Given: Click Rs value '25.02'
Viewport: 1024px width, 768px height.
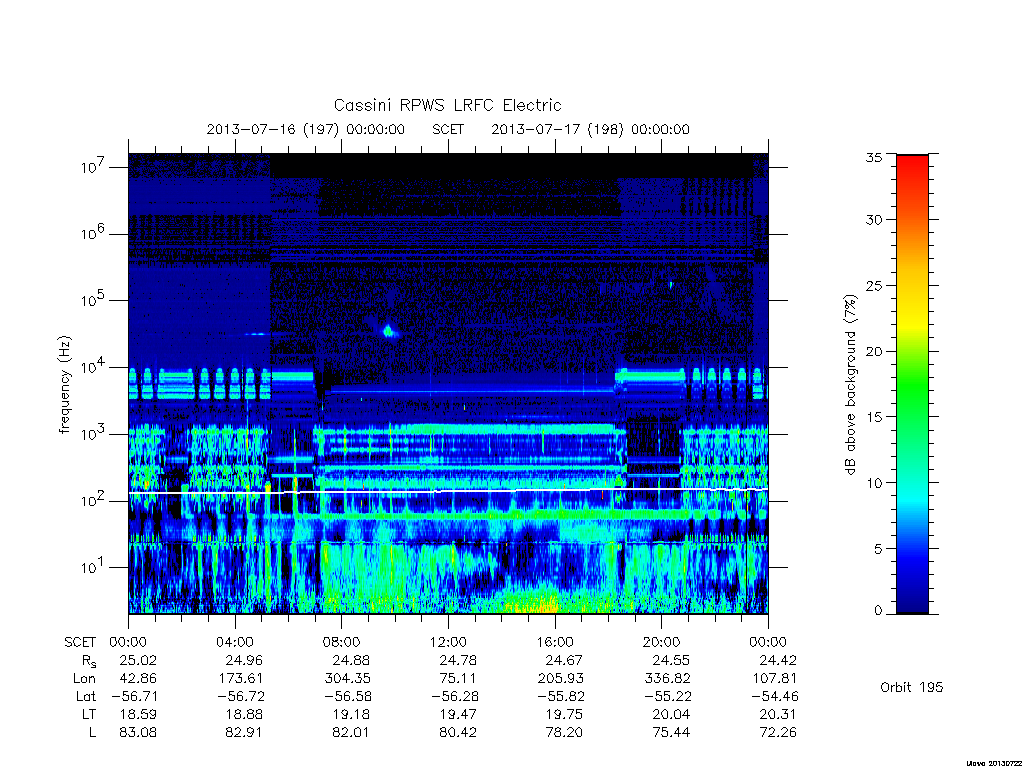Looking at the screenshot, I should [x=138, y=660].
